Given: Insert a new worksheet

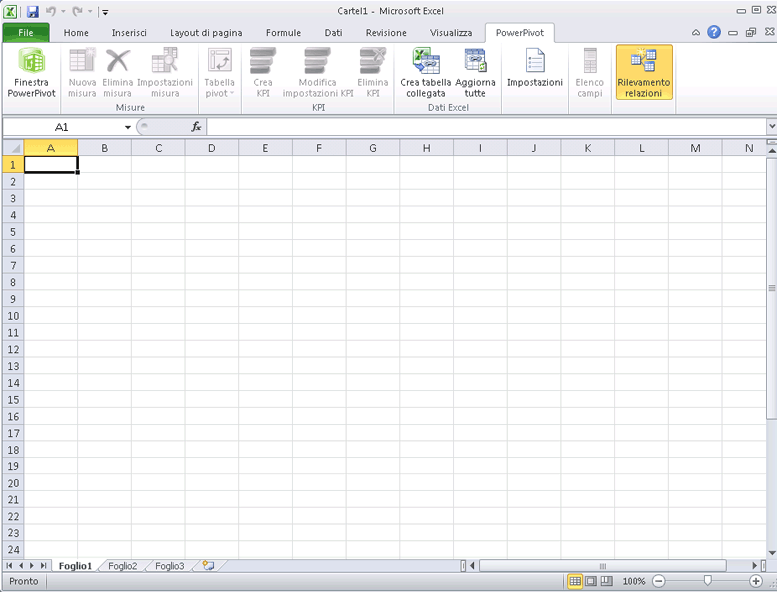Looking at the screenshot, I should coord(209,565).
